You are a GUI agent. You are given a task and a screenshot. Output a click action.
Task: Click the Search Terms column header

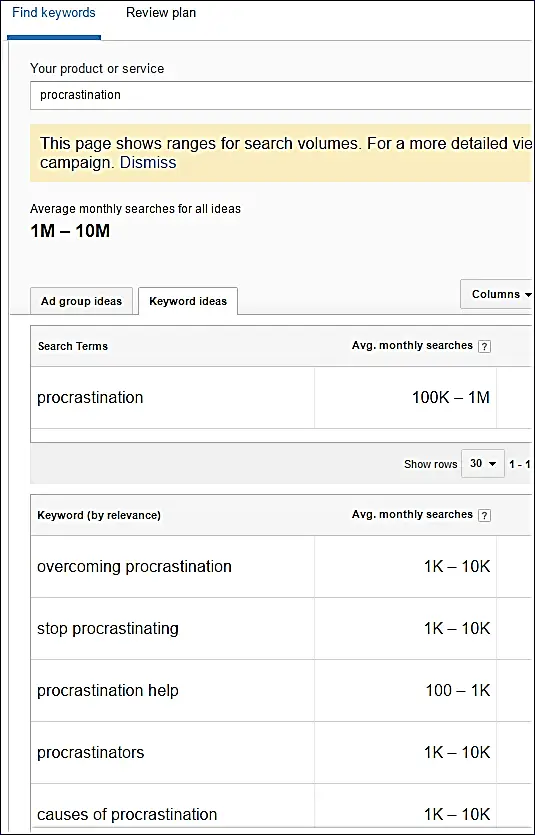coord(73,346)
